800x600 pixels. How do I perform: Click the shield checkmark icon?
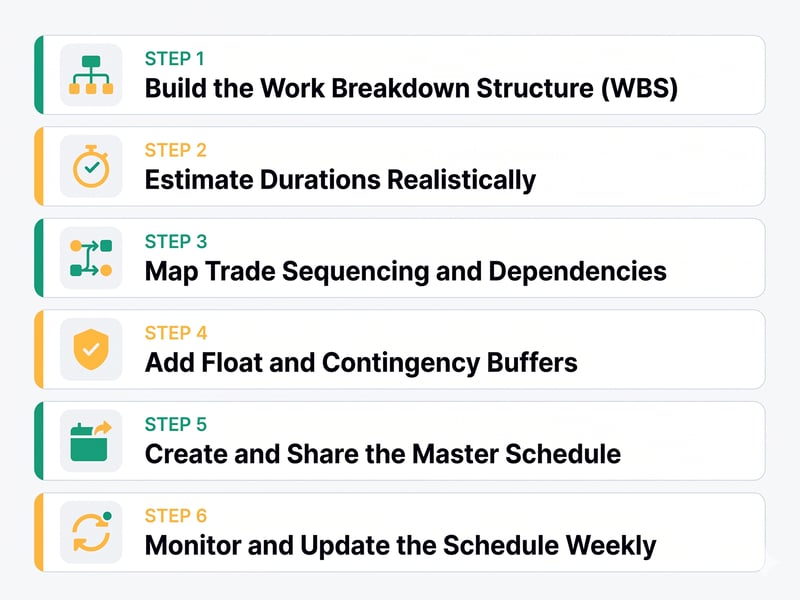[x=91, y=350]
